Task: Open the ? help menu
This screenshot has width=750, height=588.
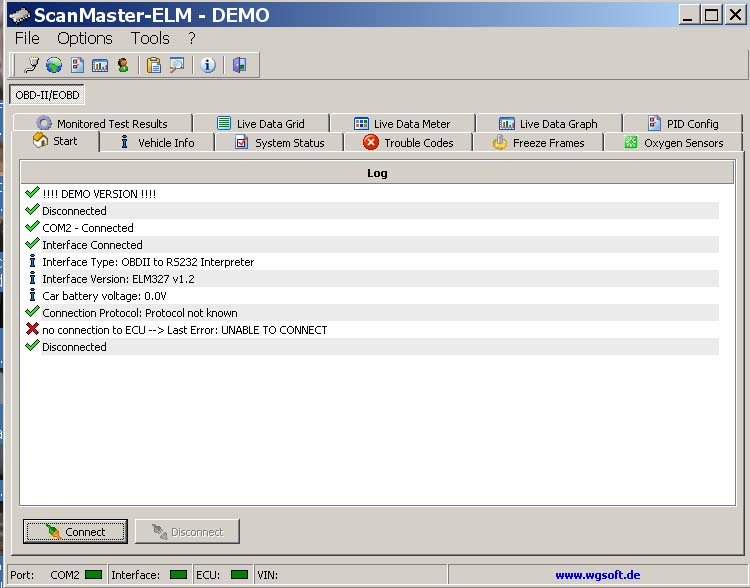Action: click(191, 38)
